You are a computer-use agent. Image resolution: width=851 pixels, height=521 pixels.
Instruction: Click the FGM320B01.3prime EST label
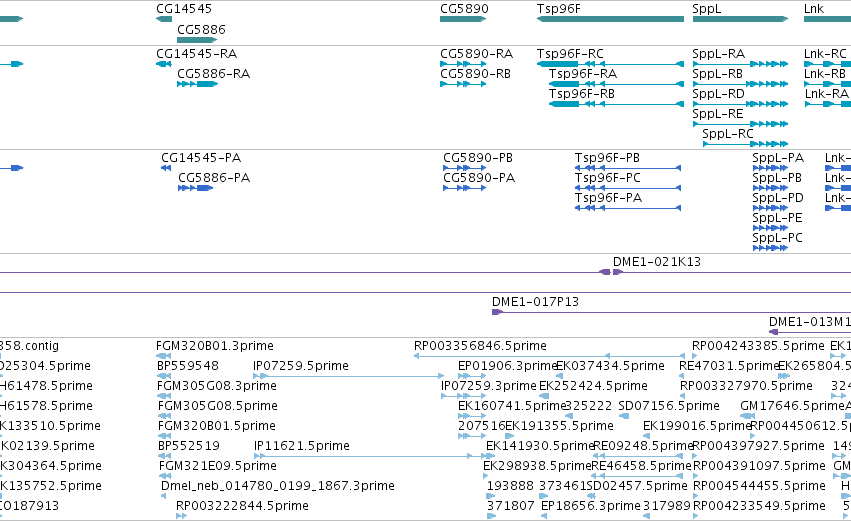tap(215, 346)
